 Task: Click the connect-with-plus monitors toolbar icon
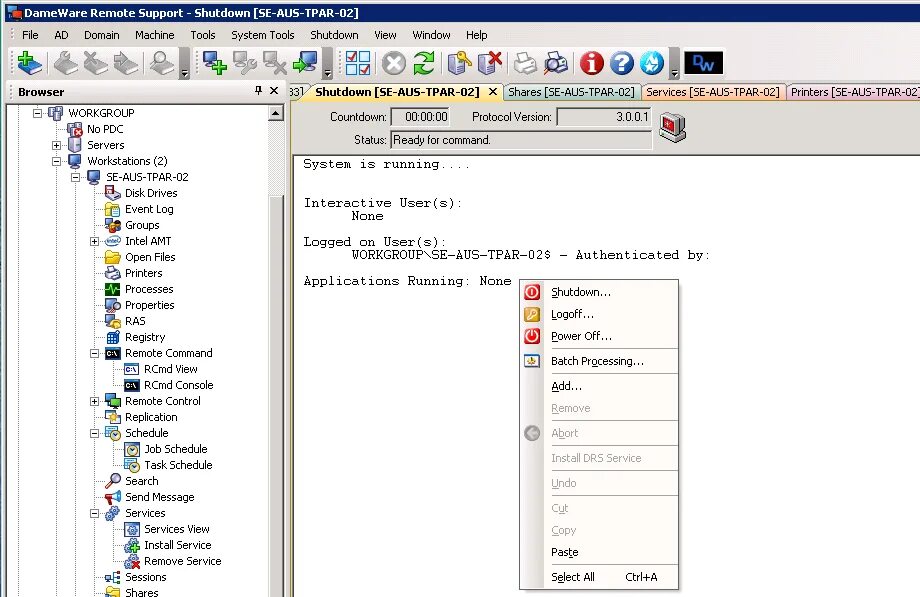click(215, 63)
